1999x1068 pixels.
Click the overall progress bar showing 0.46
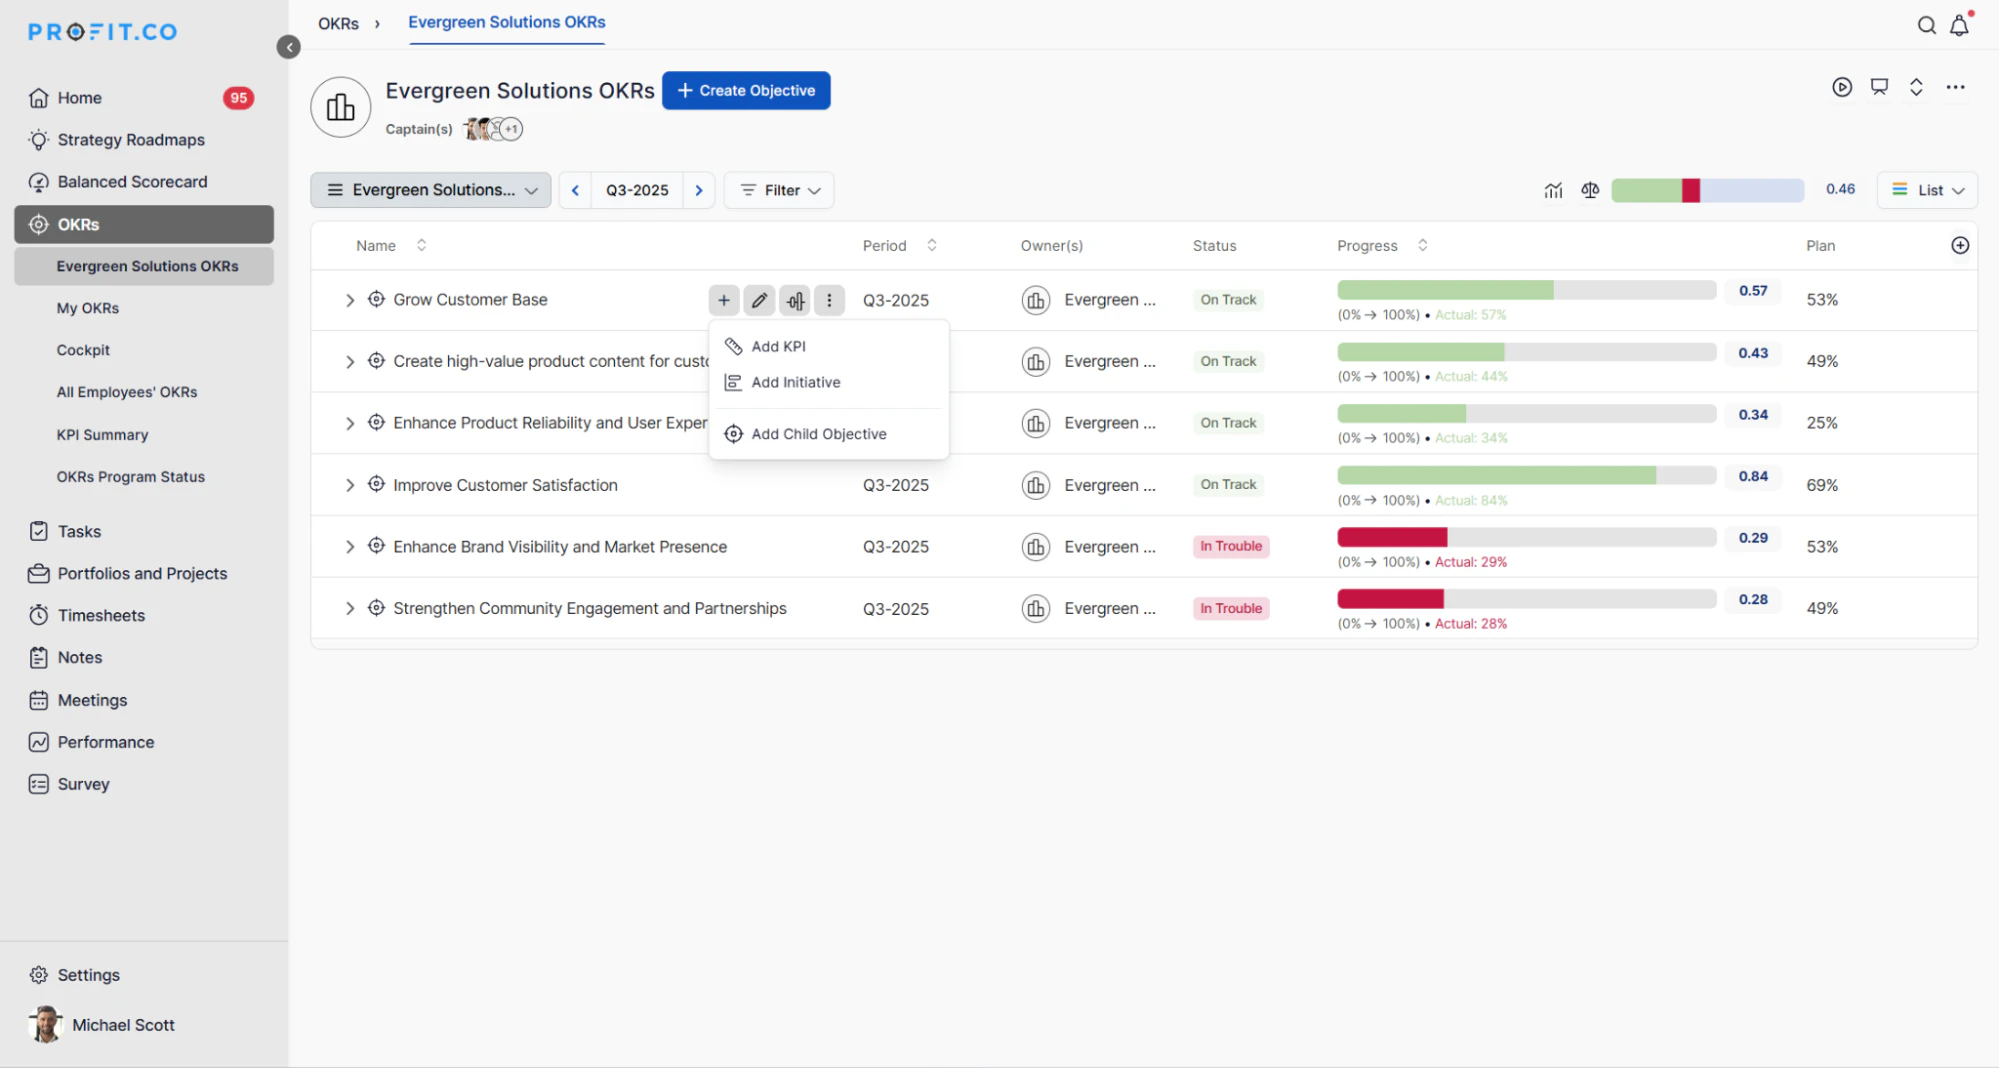1706,190
